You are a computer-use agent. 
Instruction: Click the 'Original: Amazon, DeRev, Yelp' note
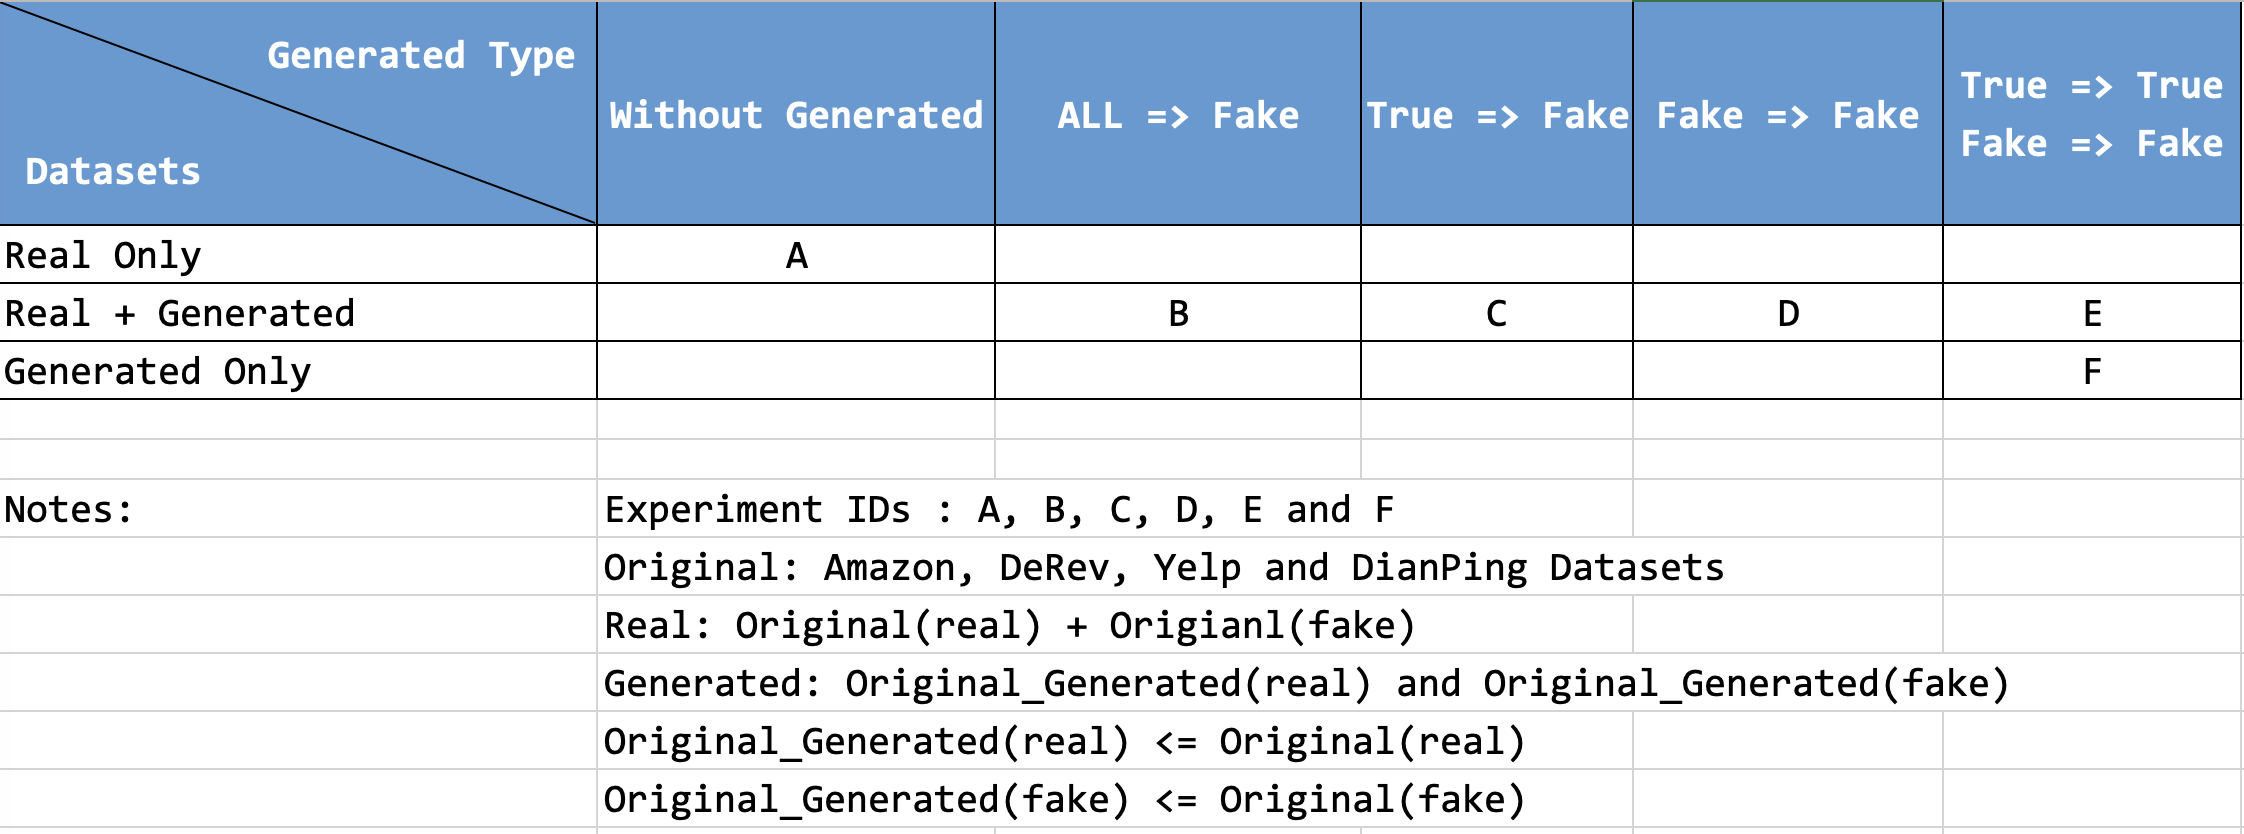1163,567
